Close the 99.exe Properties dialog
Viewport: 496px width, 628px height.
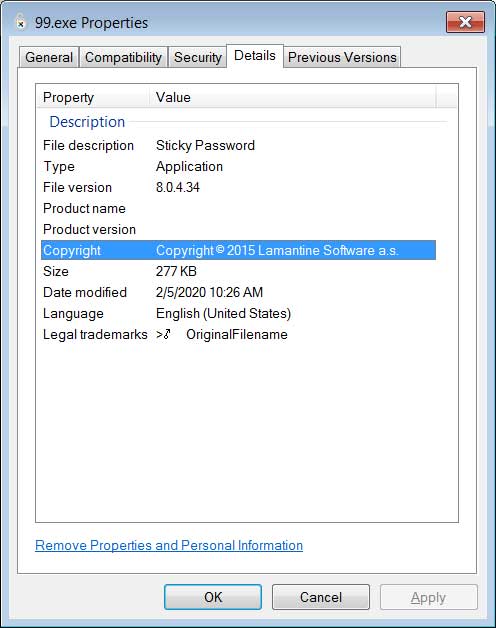[x=465, y=22]
